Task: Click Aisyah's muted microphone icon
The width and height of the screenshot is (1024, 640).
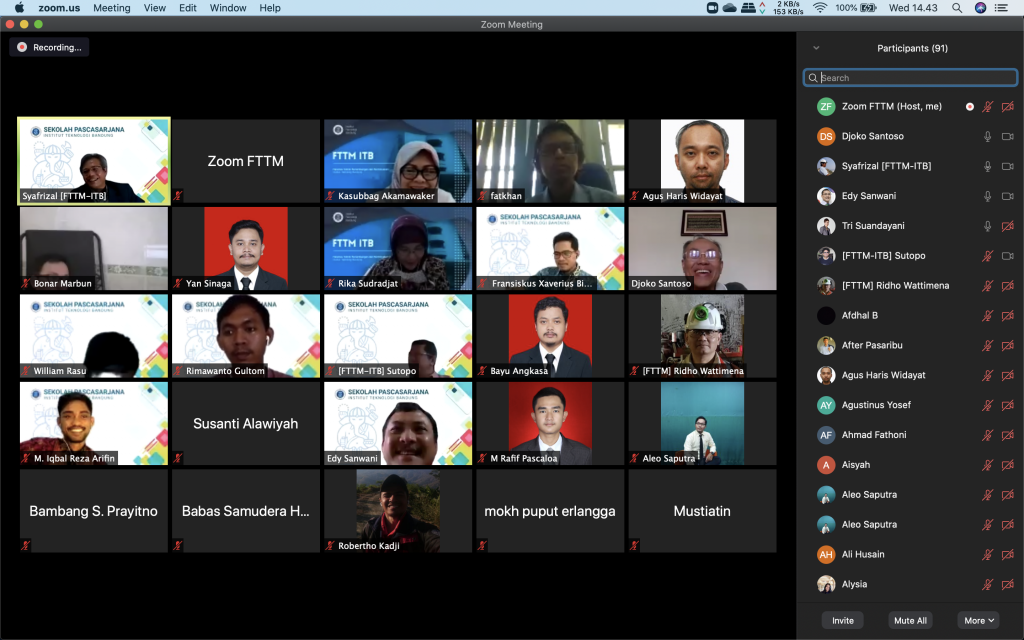Action: pos(987,465)
